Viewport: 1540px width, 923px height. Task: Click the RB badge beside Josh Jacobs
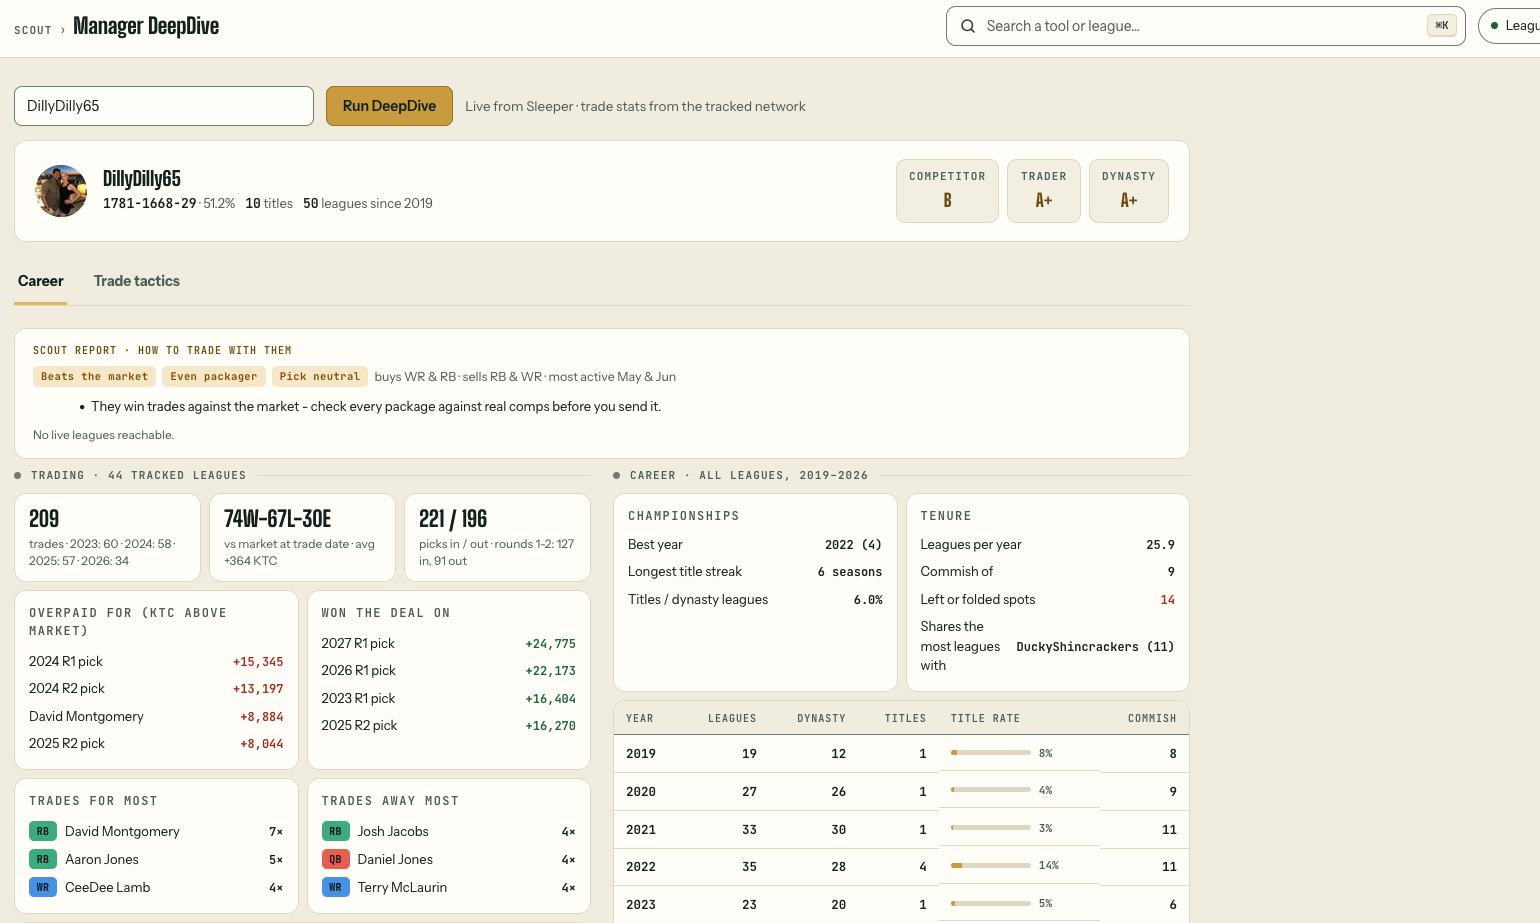[x=335, y=831]
